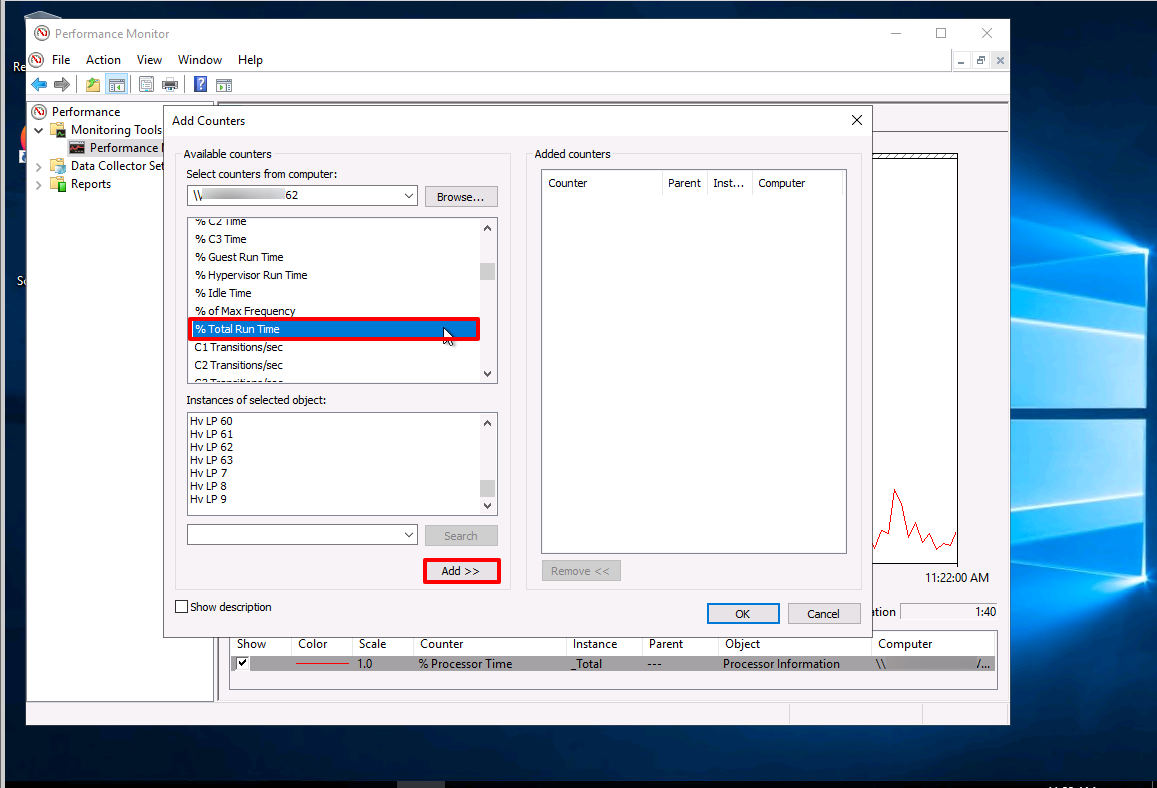The height and width of the screenshot is (788, 1157).
Task: Select instance Hv LP 7
Action: (208, 473)
